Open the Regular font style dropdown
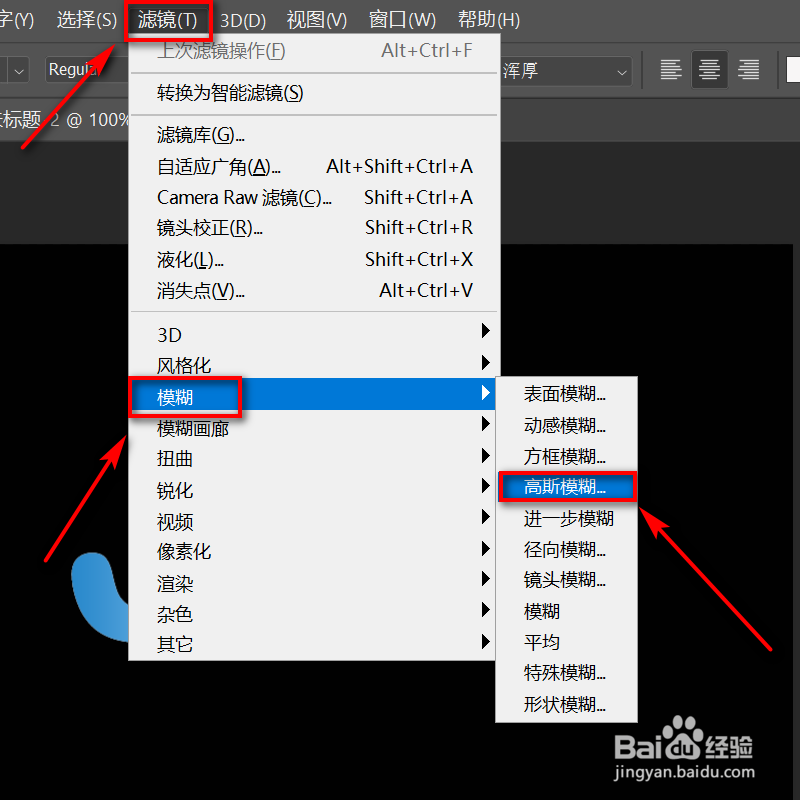This screenshot has width=800, height=800. [87, 69]
